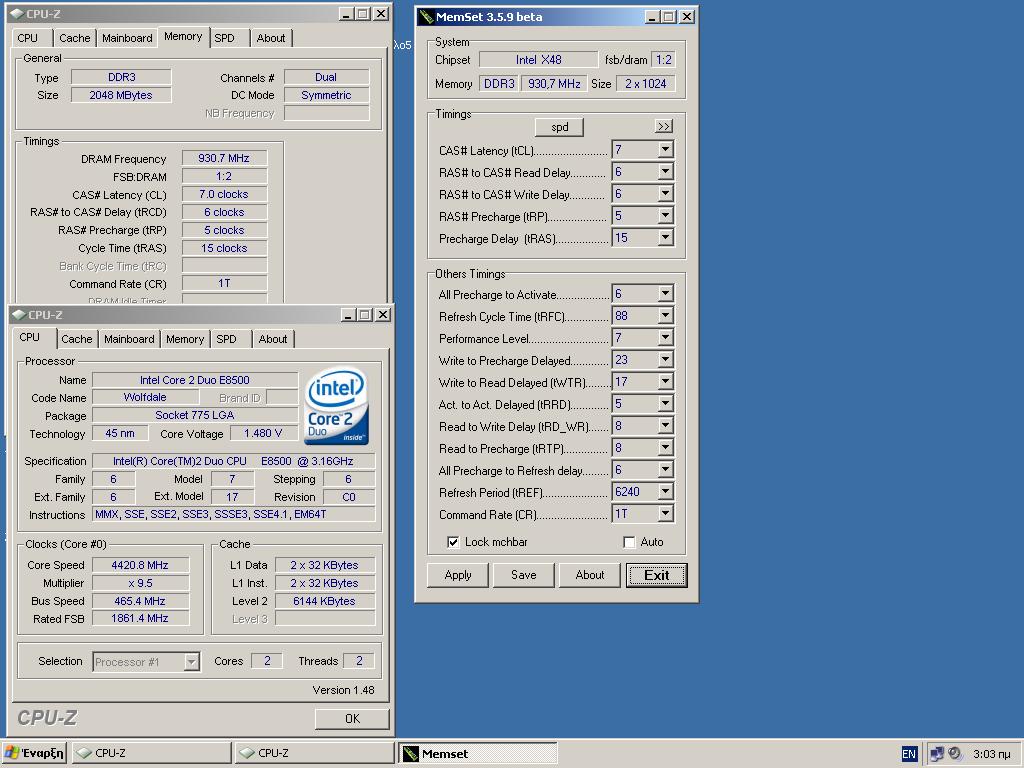Open the Start menu (Έναρξη)
This screenshot has height=768, width=1024.
[x=34, y=753]
